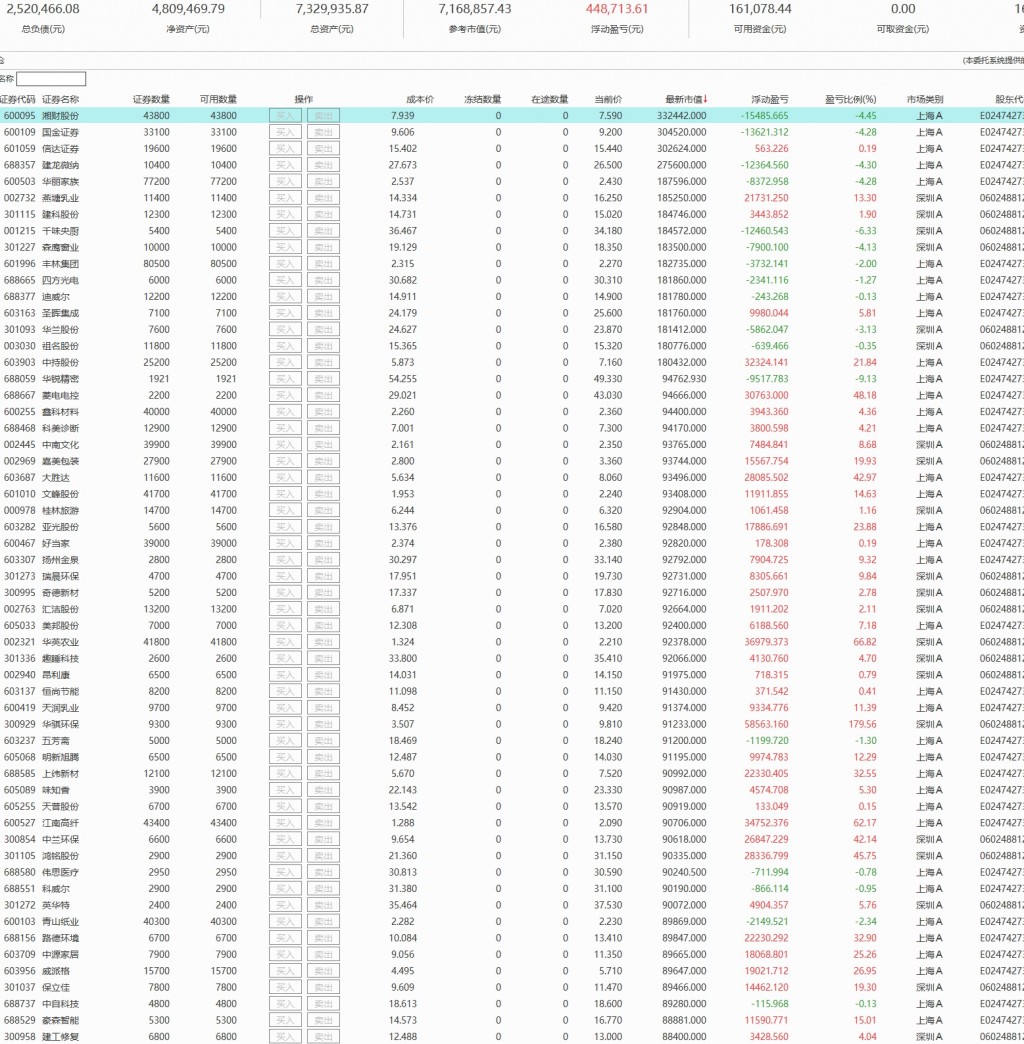Click 卖出 in the 英华特 row
Viewport: 1024px width, 1044px height.
pyautogui.click(x=324, y=906)
